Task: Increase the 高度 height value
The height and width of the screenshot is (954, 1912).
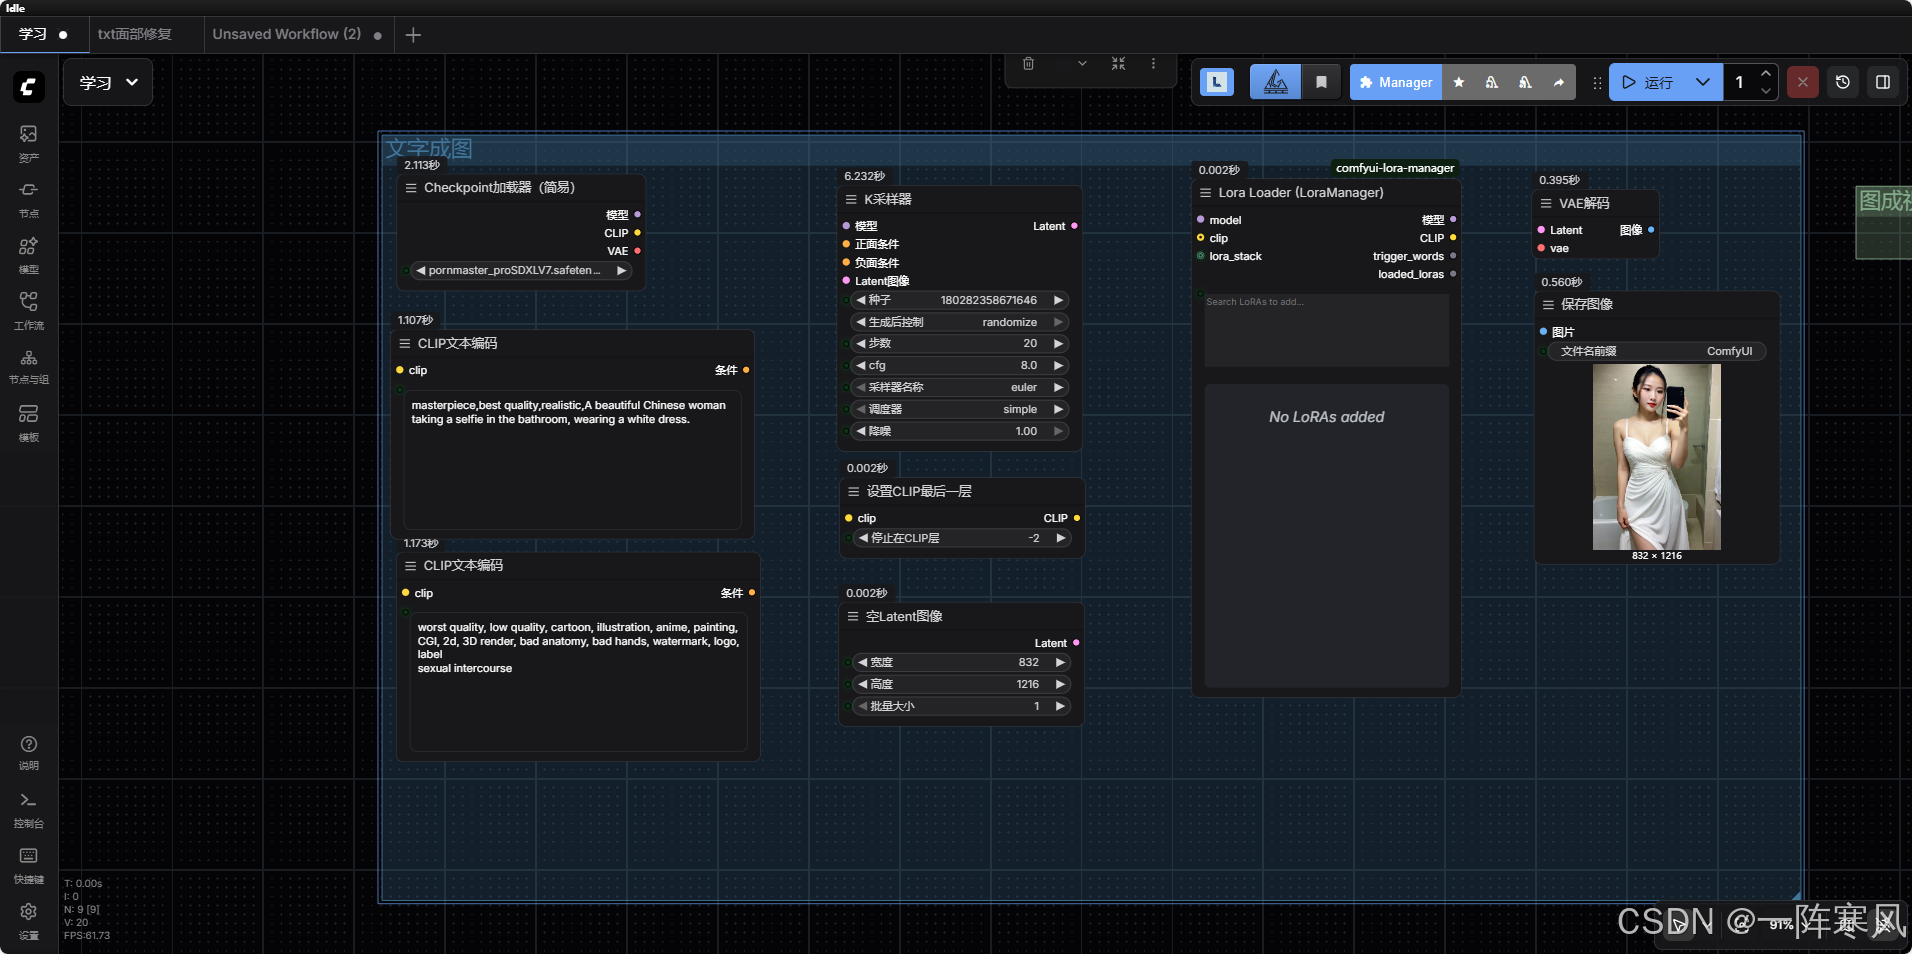Action: tap(1060, 684)
